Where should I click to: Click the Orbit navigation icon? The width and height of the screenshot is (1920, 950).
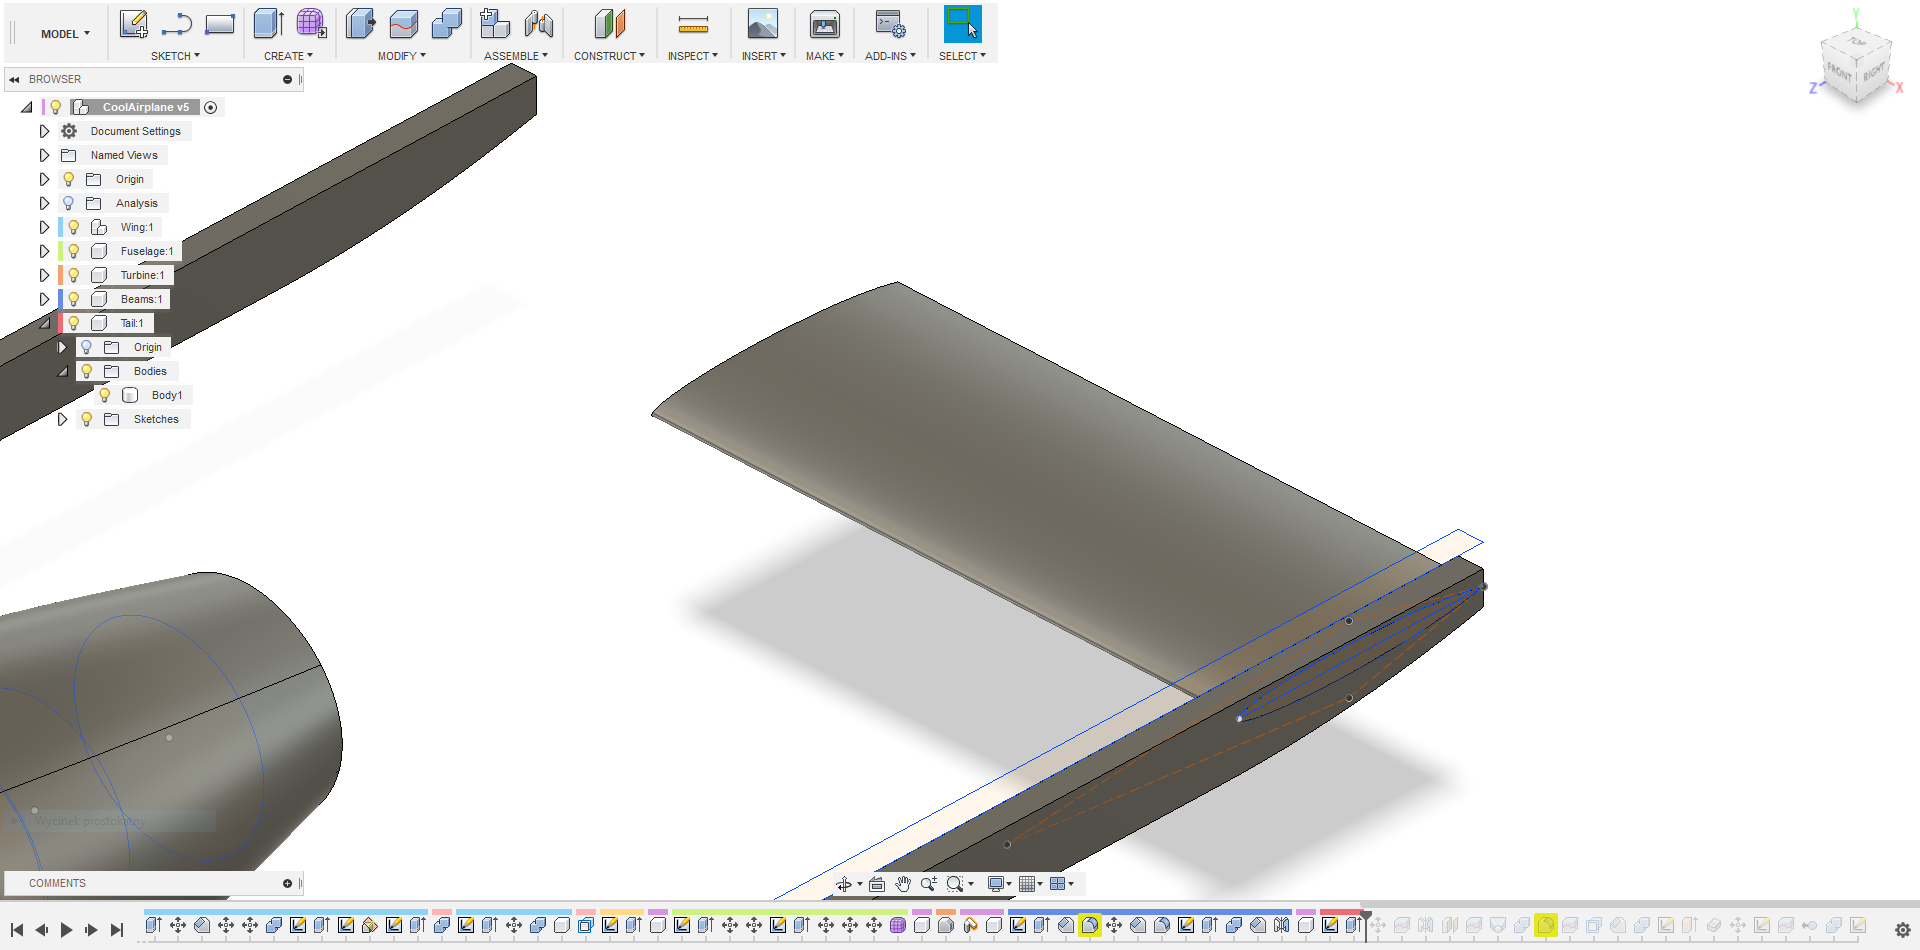coord(844,884)
